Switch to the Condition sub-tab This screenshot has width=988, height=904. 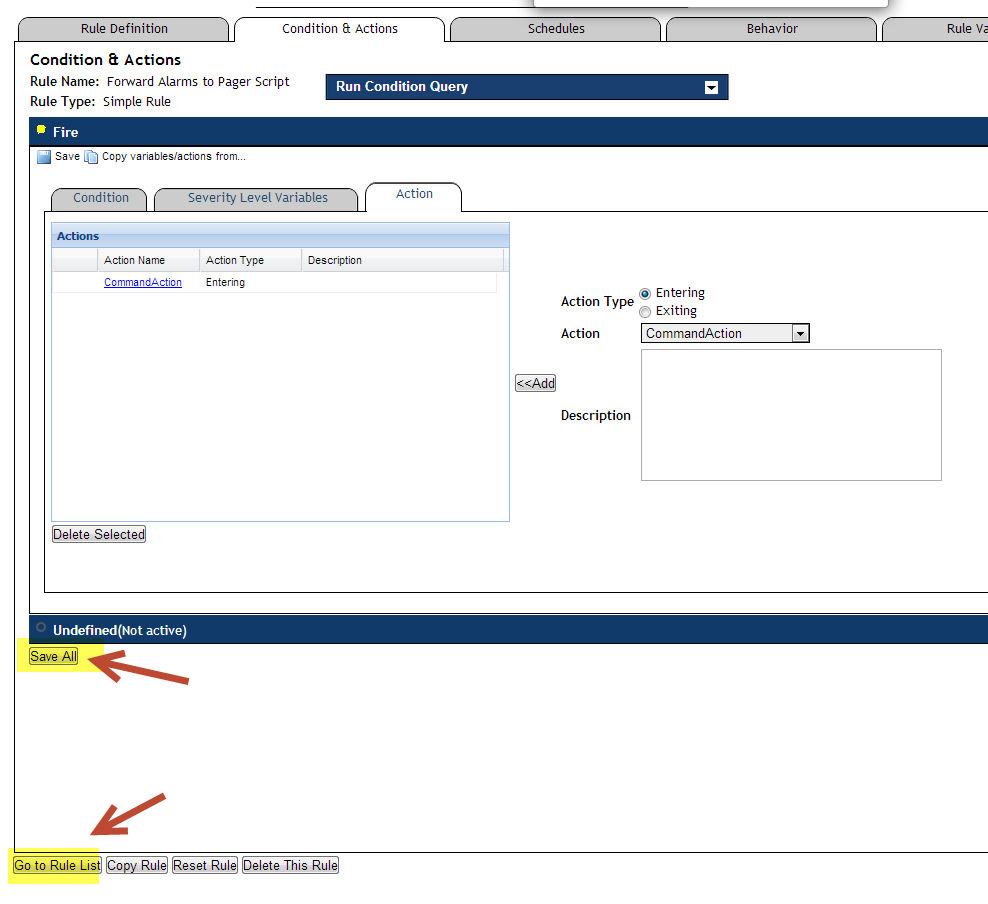[x=100, y=198]
